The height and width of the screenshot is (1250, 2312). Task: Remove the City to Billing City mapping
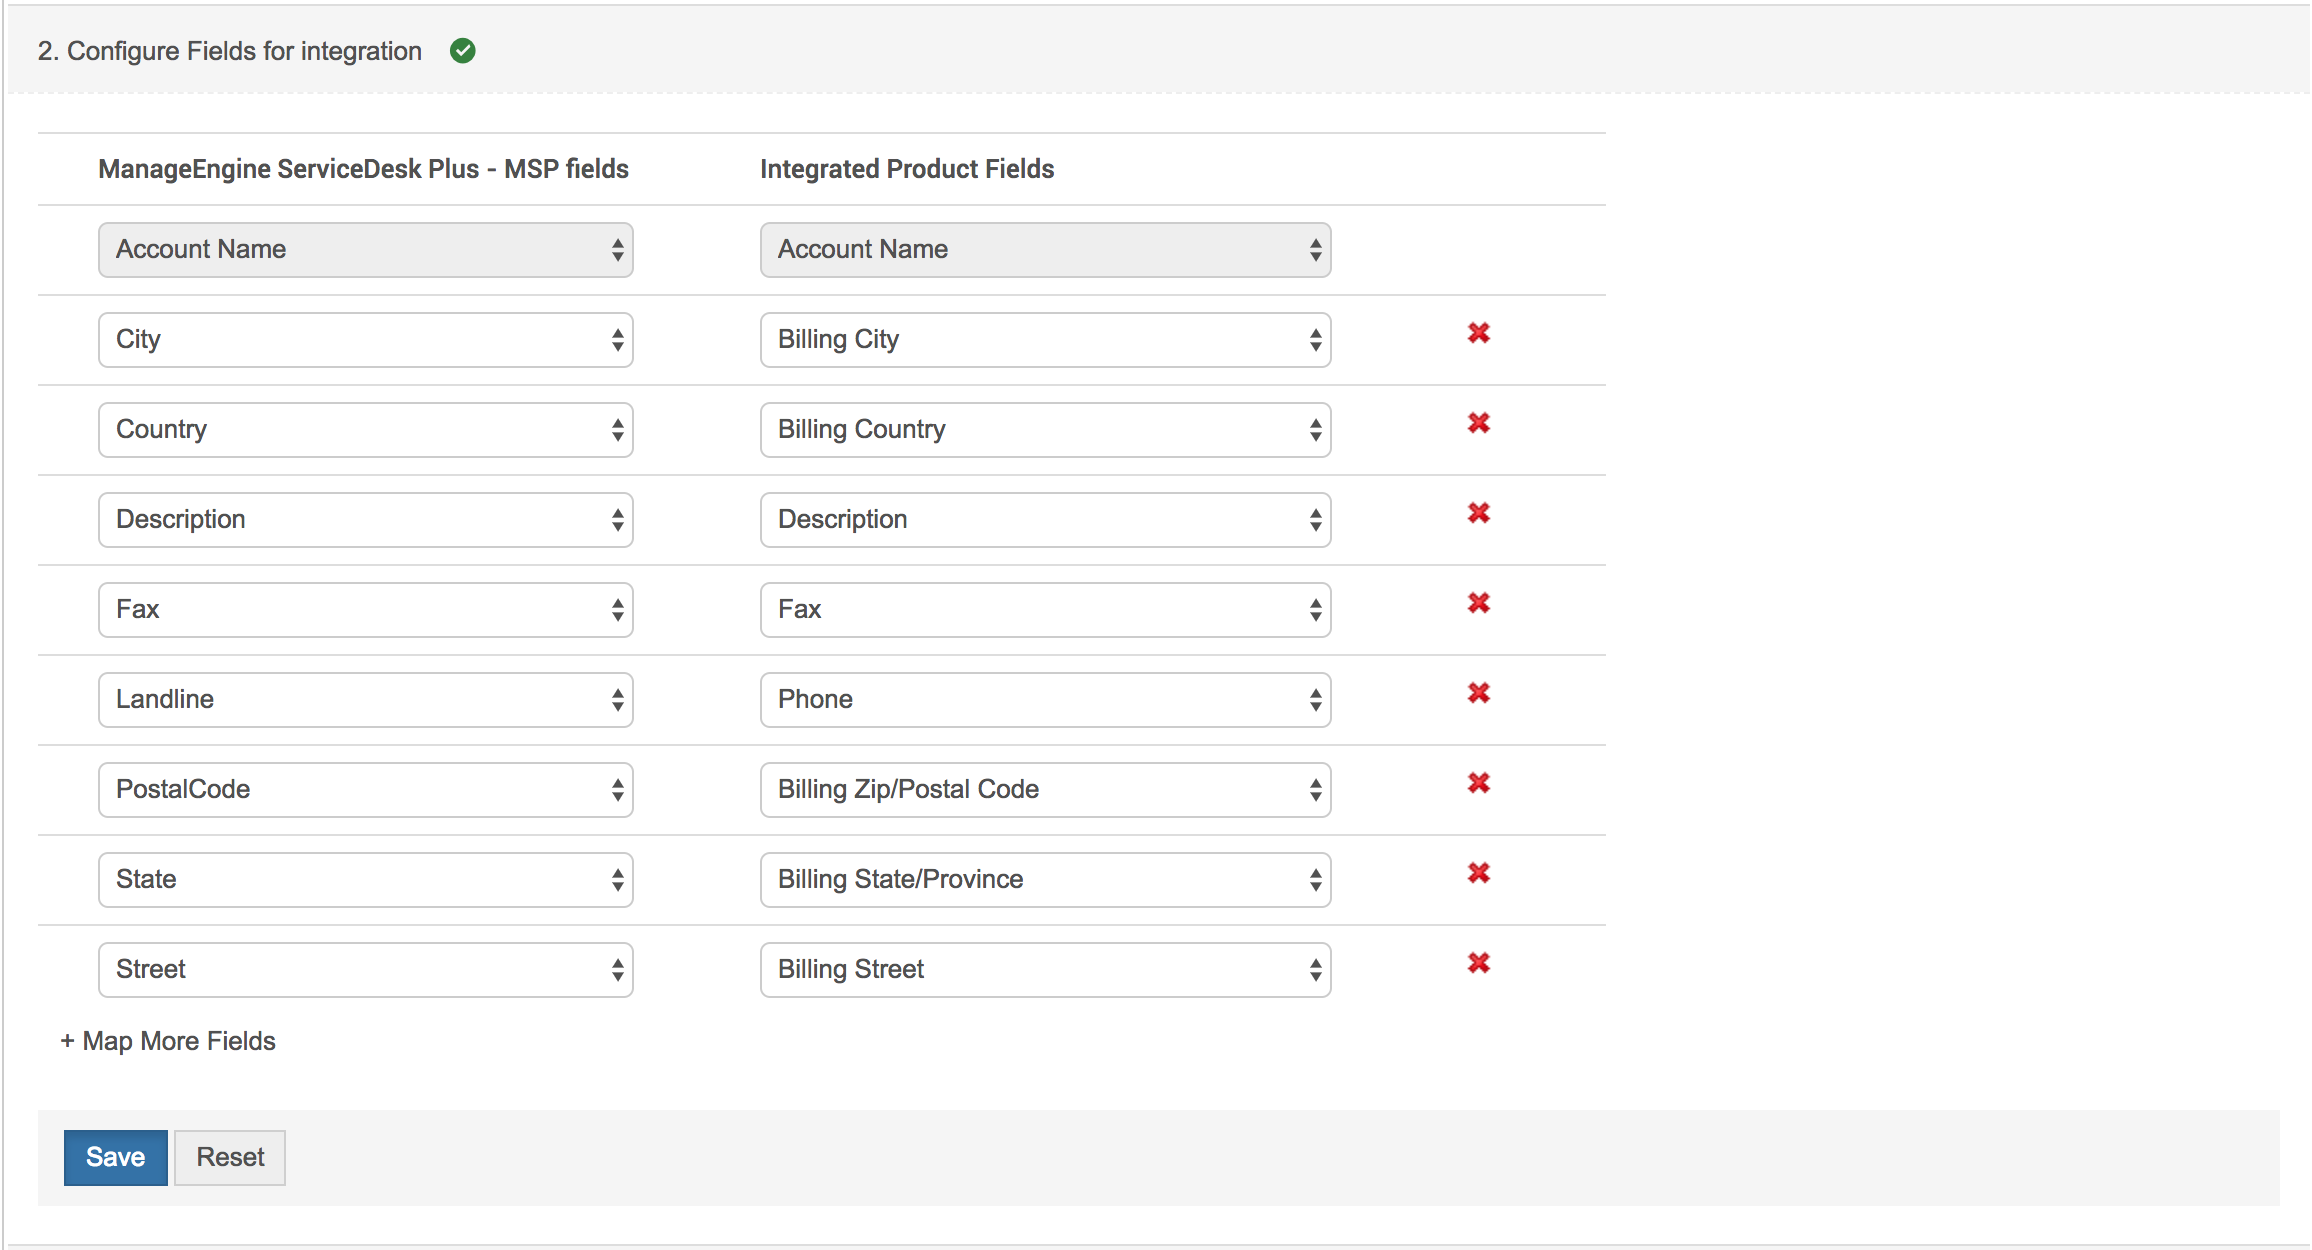click(1478, 333)
